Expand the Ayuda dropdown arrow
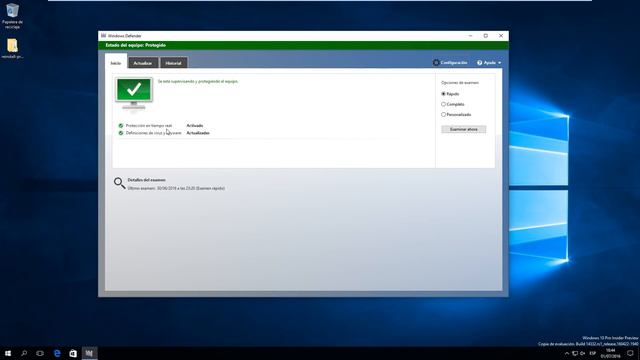Image resolution: width=640 pixels, height=360 pixels. coord(500,63)
